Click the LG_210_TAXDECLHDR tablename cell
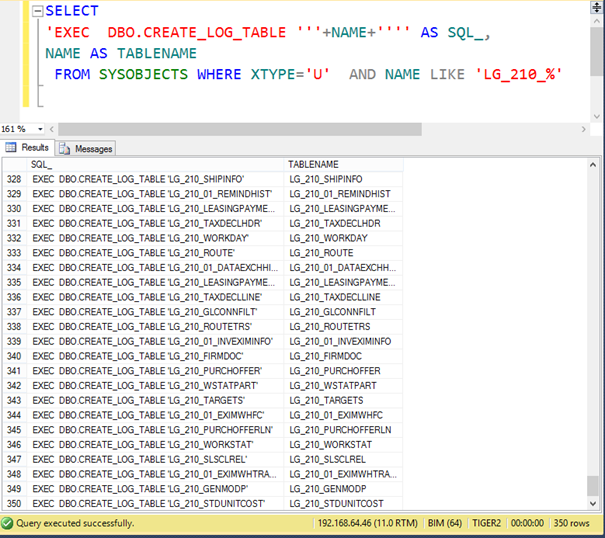The width and height of the screenshot is (605, 538). 343,223
